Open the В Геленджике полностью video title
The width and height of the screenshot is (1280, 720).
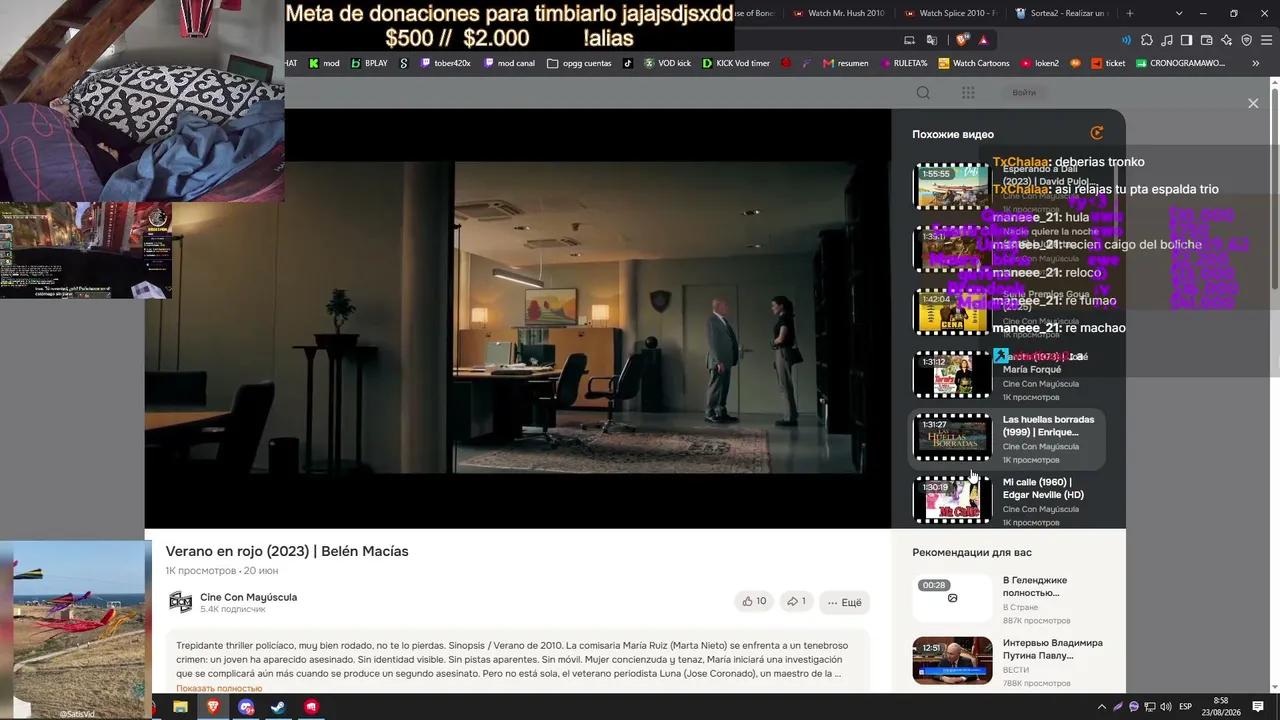click(x=1035, y=586)
